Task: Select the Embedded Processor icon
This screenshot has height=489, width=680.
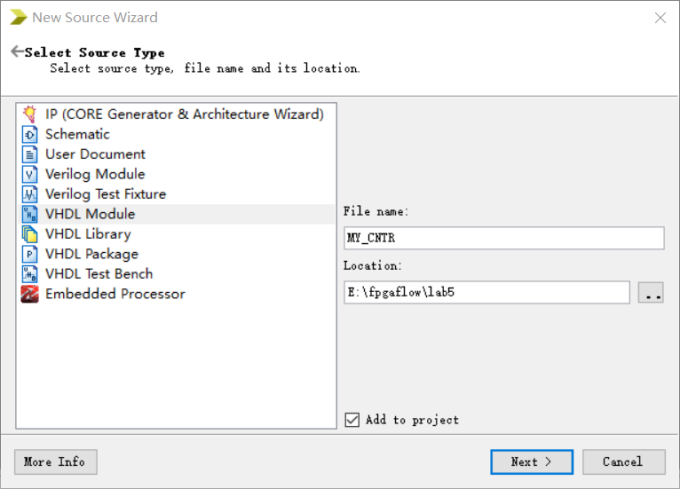Action: (29, 294)
